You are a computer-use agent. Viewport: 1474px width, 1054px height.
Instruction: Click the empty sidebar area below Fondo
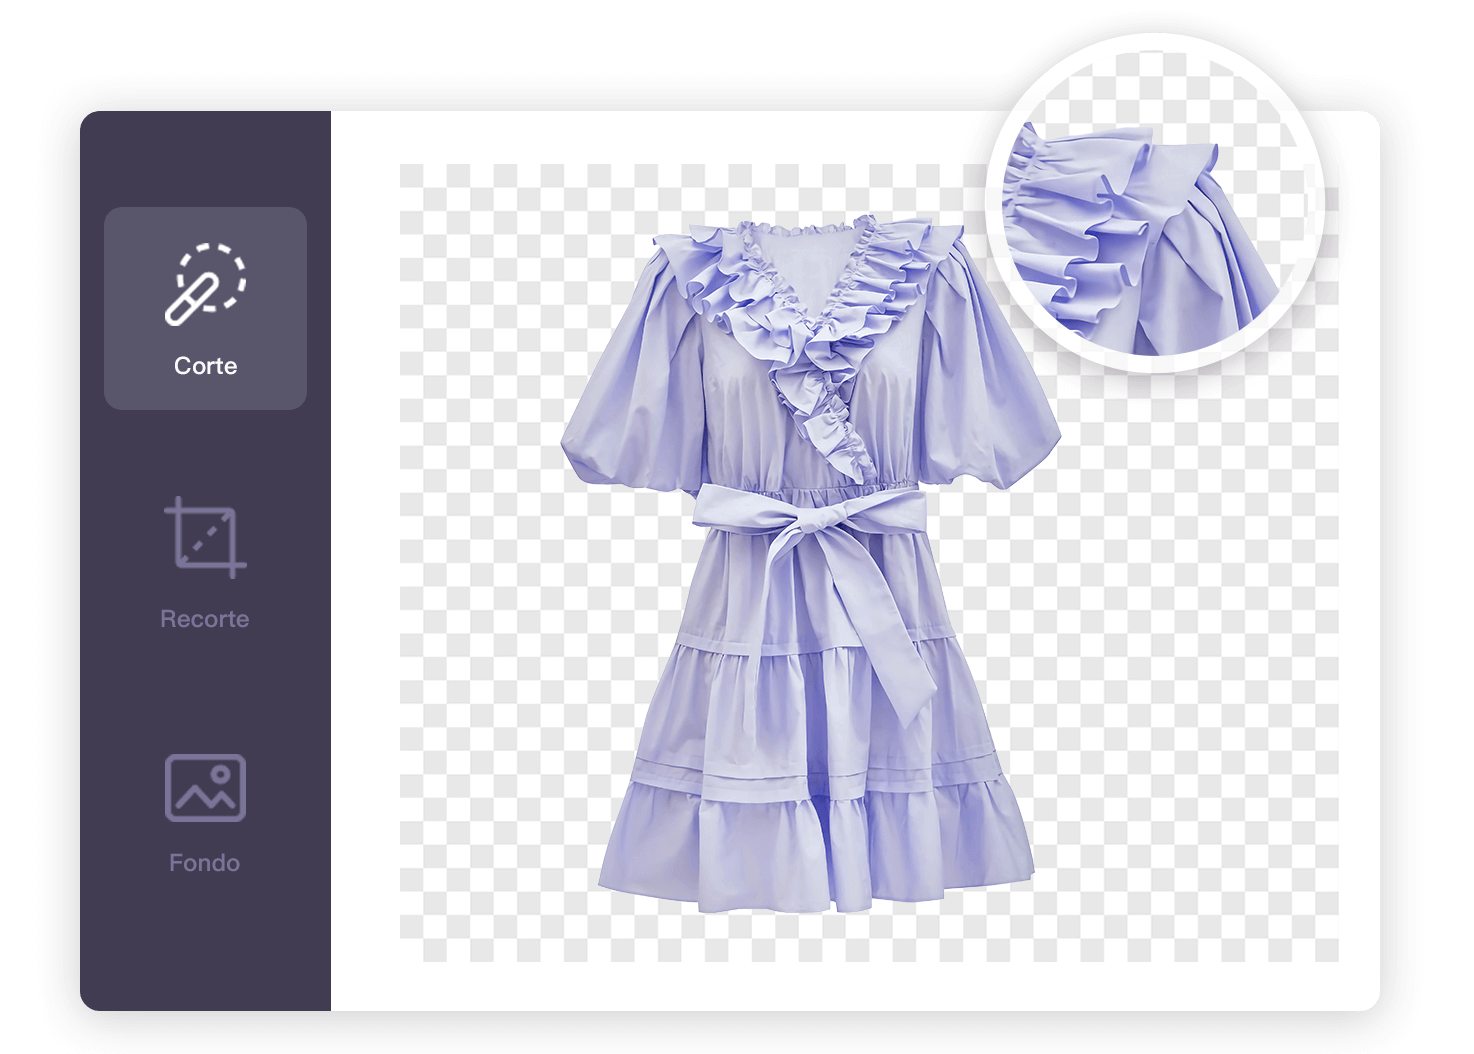205,950
